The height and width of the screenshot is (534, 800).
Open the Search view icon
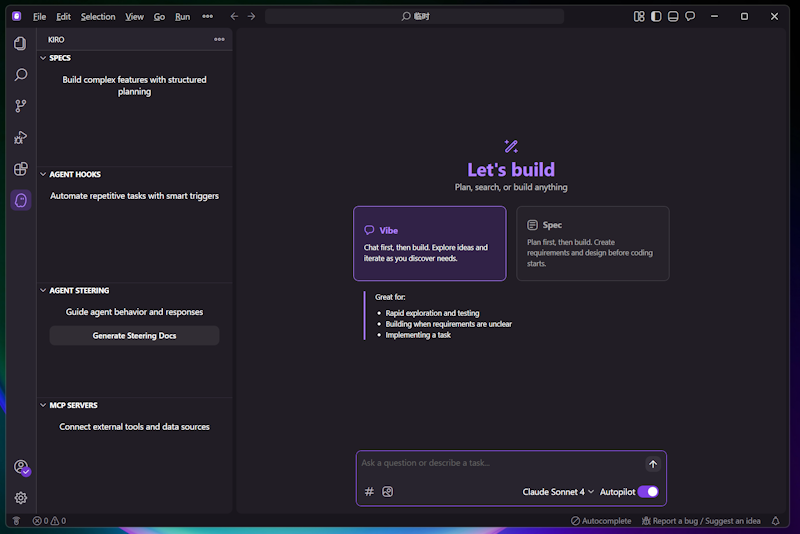[20, 75]
